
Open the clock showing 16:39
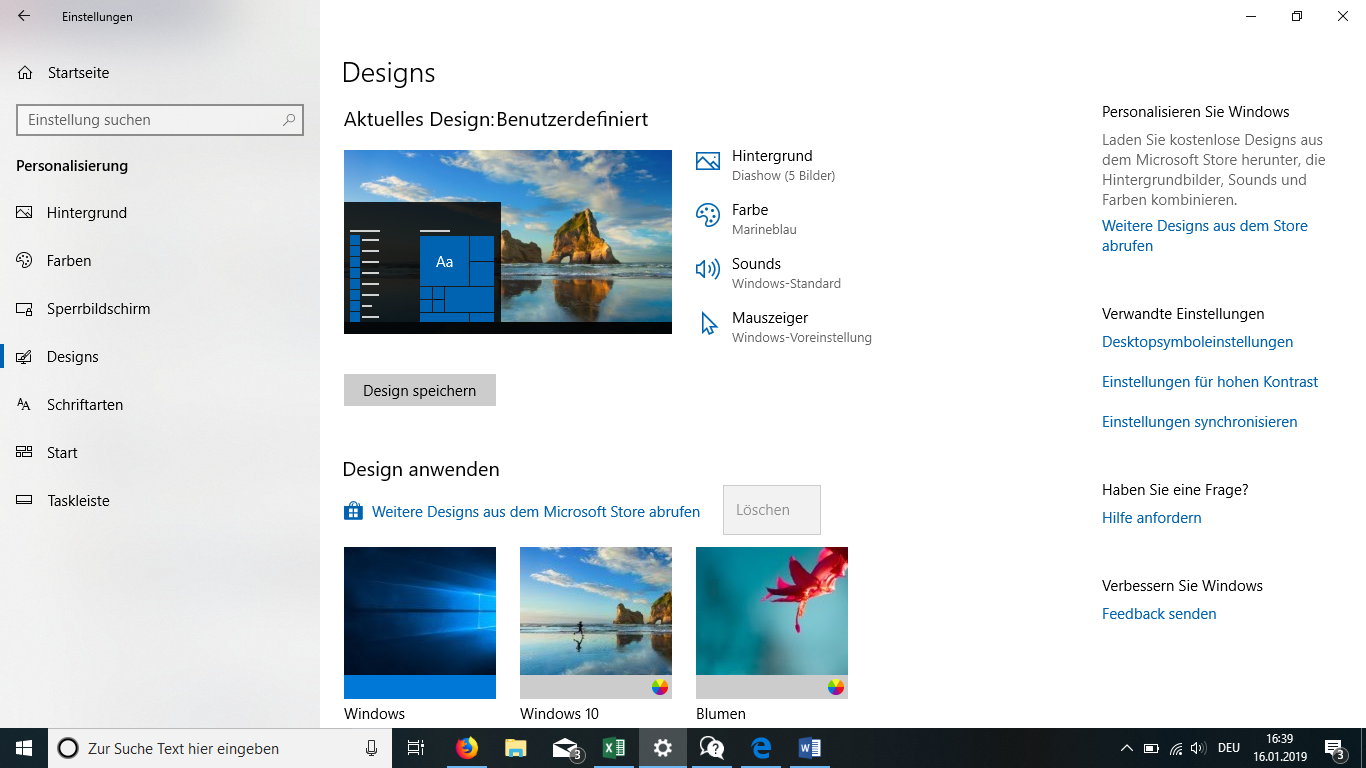(x=1279, y=748)
